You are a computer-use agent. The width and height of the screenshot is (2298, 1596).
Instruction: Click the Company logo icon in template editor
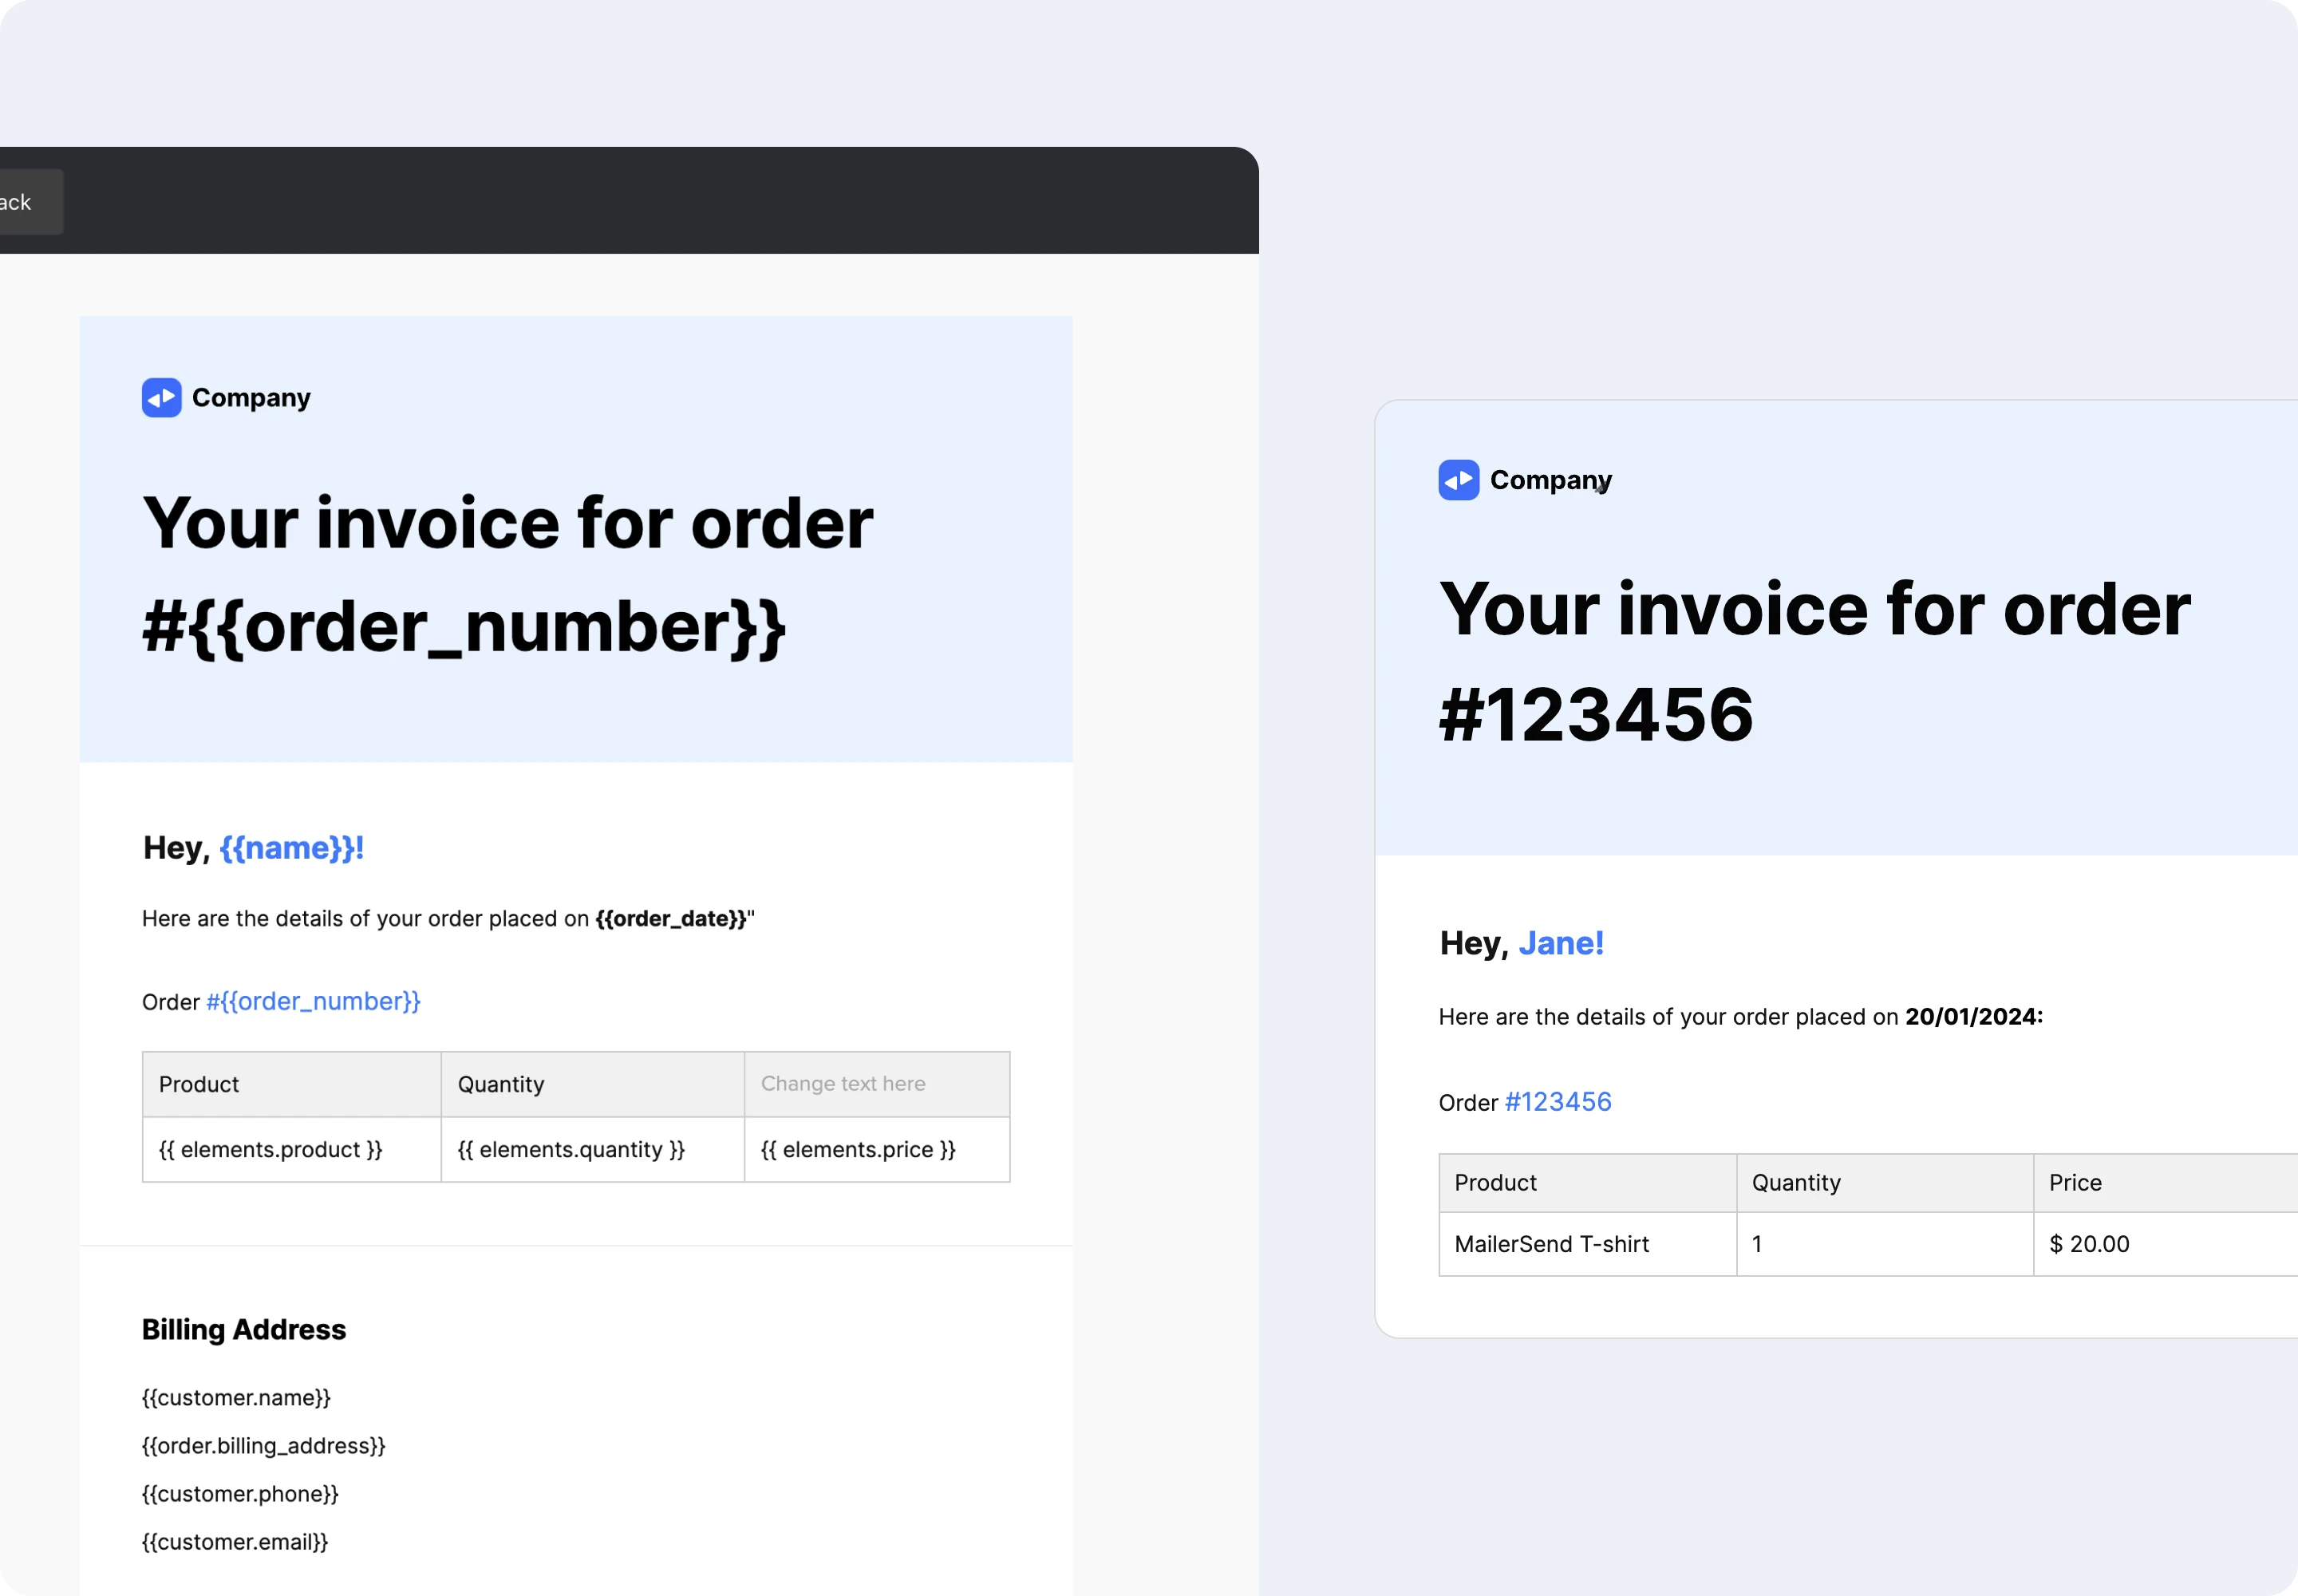(x=162, y=398)
